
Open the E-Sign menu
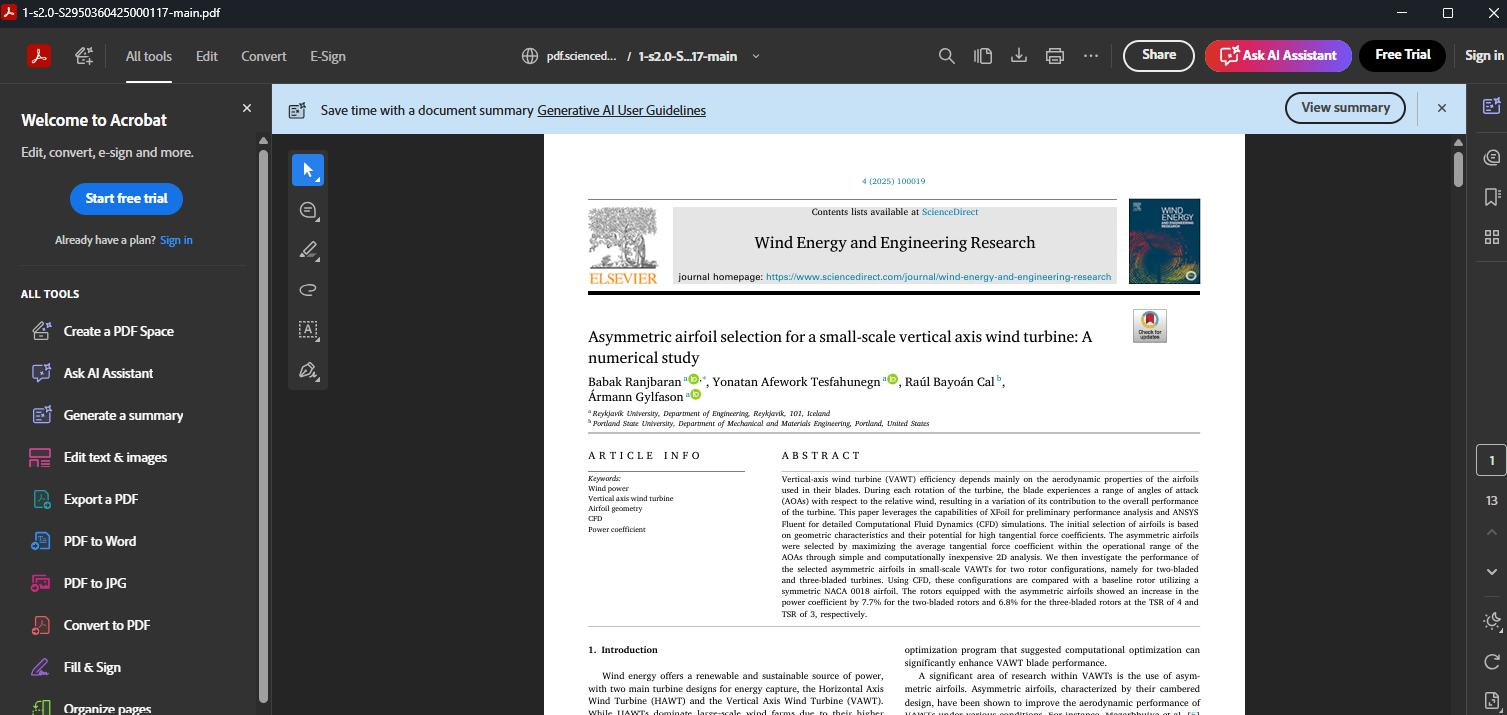point(328,56)
